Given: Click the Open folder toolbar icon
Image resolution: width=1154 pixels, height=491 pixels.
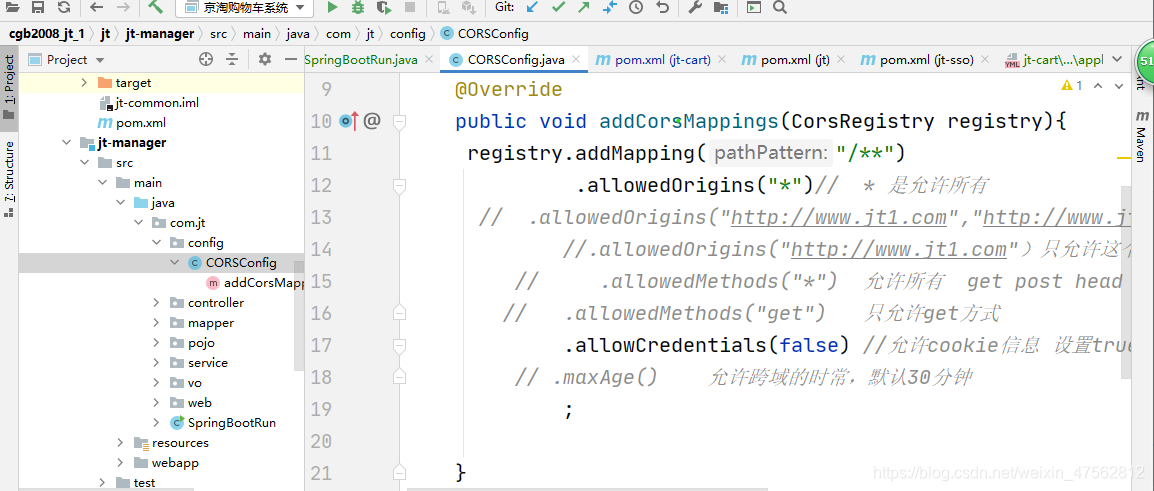Looking at the screenshot, I should coord(13,7).
